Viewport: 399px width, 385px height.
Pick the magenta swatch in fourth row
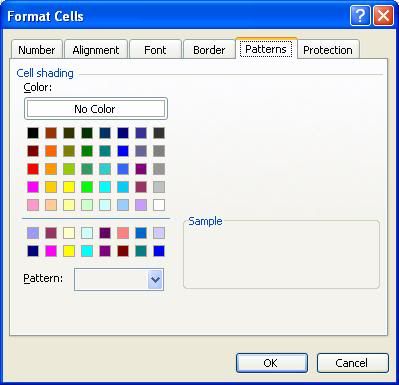[x=33, y=187]
